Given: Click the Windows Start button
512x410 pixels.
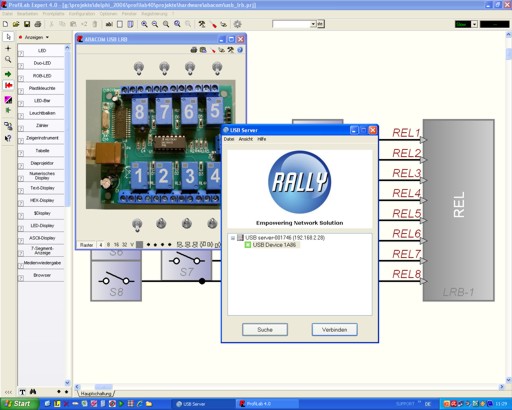Looking at the screenshot, I should 19,404.
